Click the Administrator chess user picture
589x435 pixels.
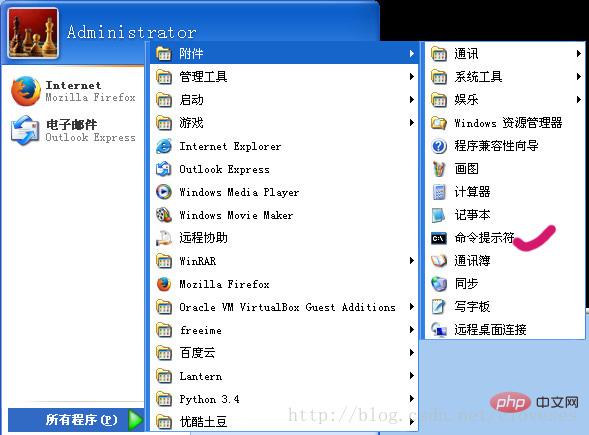click(x=33, y=33)
